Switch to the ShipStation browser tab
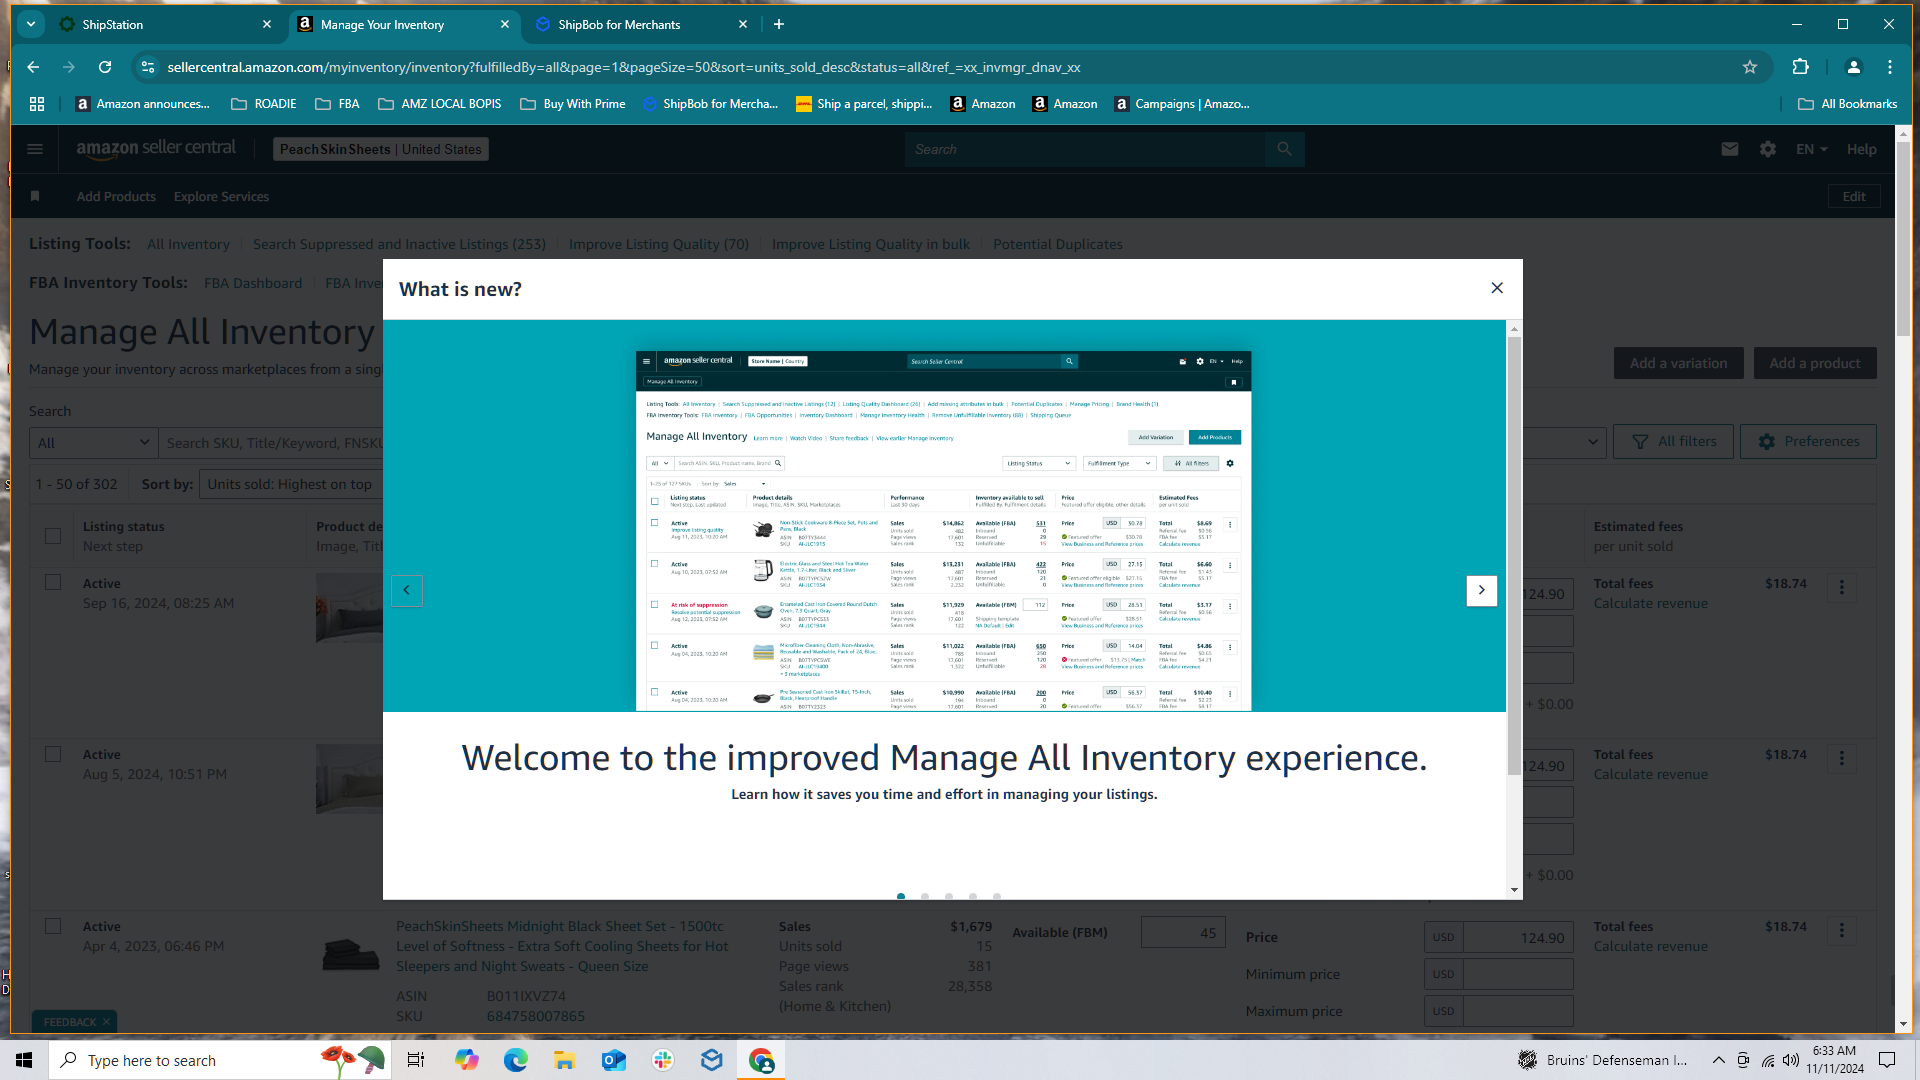Screen dimensions: 1920x1080 pos(165,24)
